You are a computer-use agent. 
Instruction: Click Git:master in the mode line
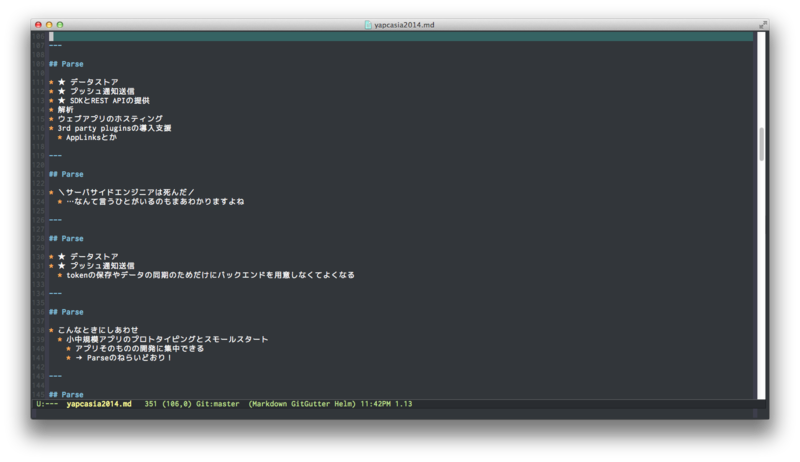(218, 404)
